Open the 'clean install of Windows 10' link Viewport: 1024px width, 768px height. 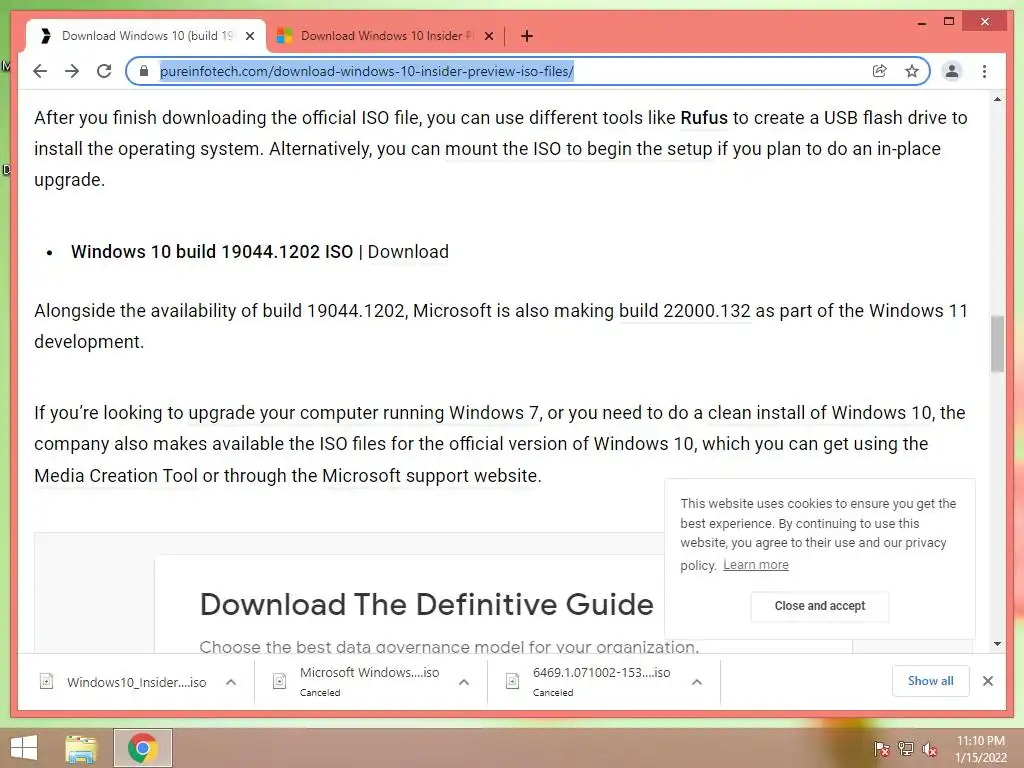[x=820, y=413]
